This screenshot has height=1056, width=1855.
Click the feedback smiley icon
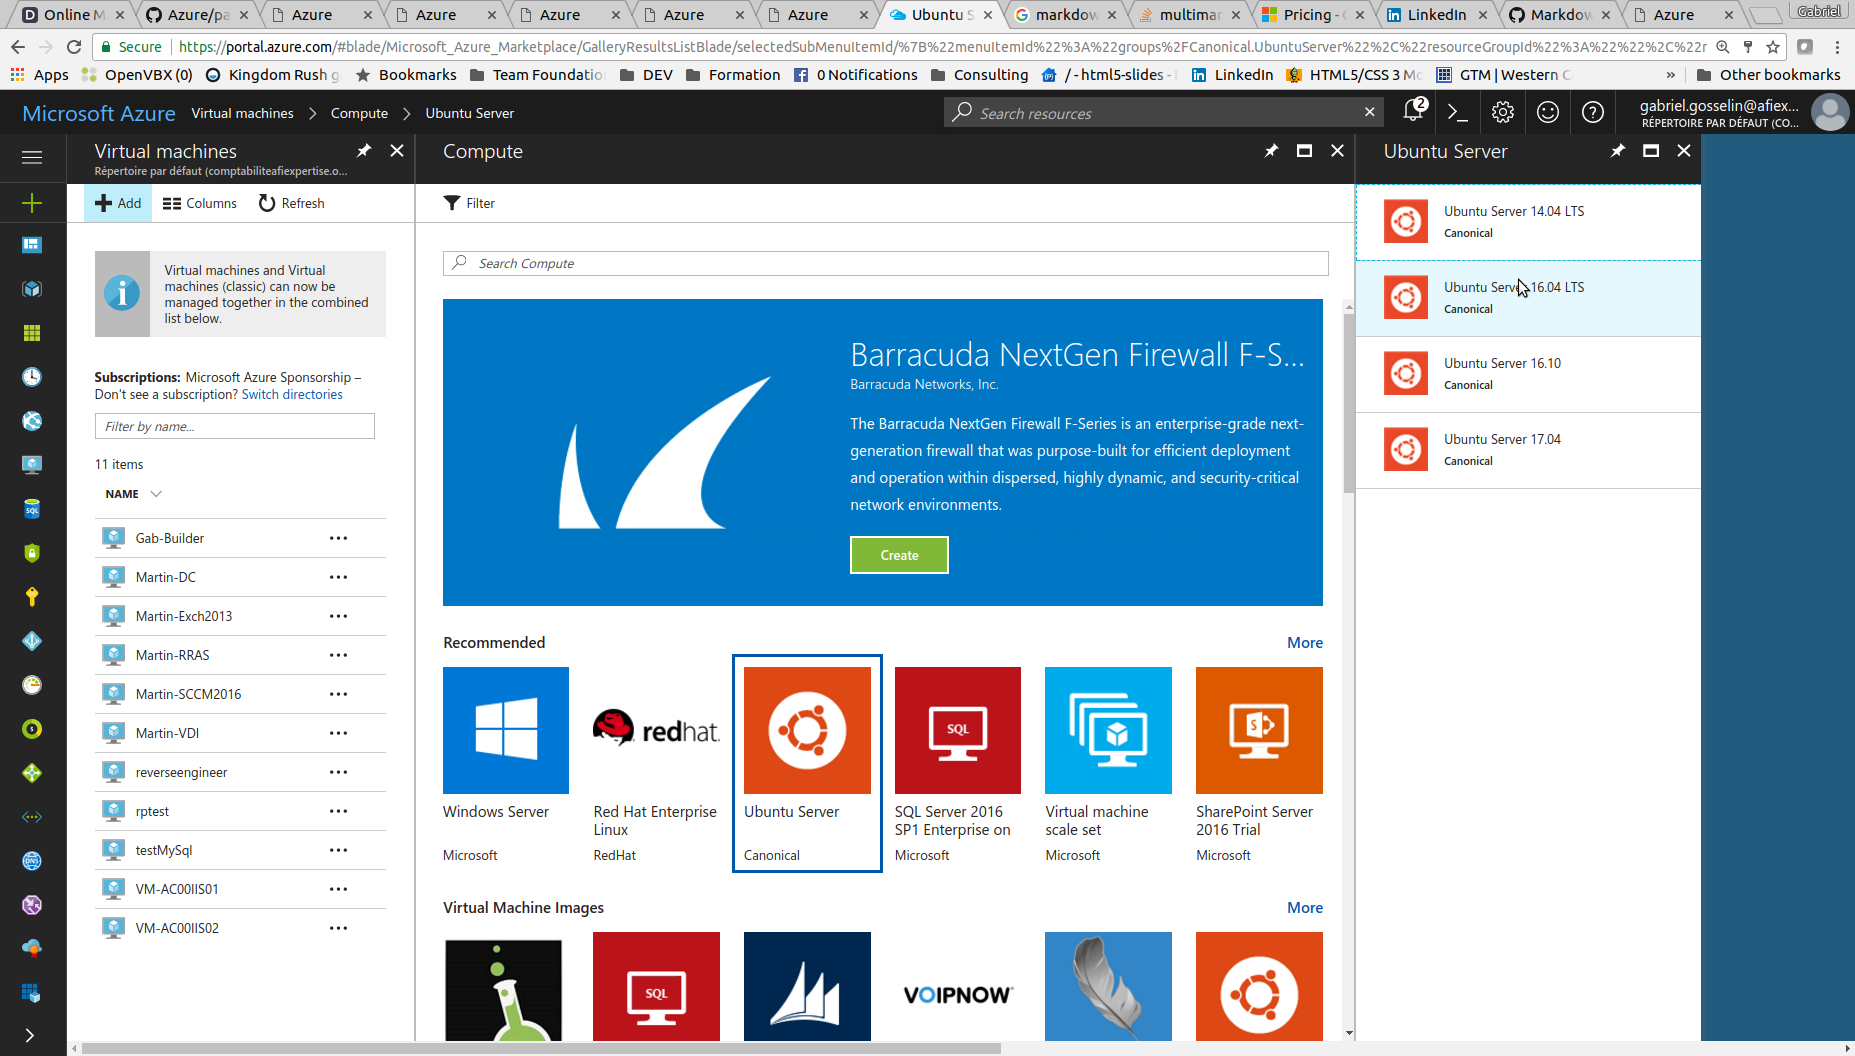[1548, 113]
